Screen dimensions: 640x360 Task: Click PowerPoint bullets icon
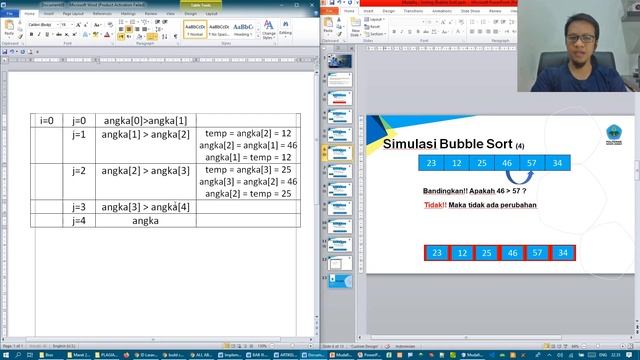(473, 22)
